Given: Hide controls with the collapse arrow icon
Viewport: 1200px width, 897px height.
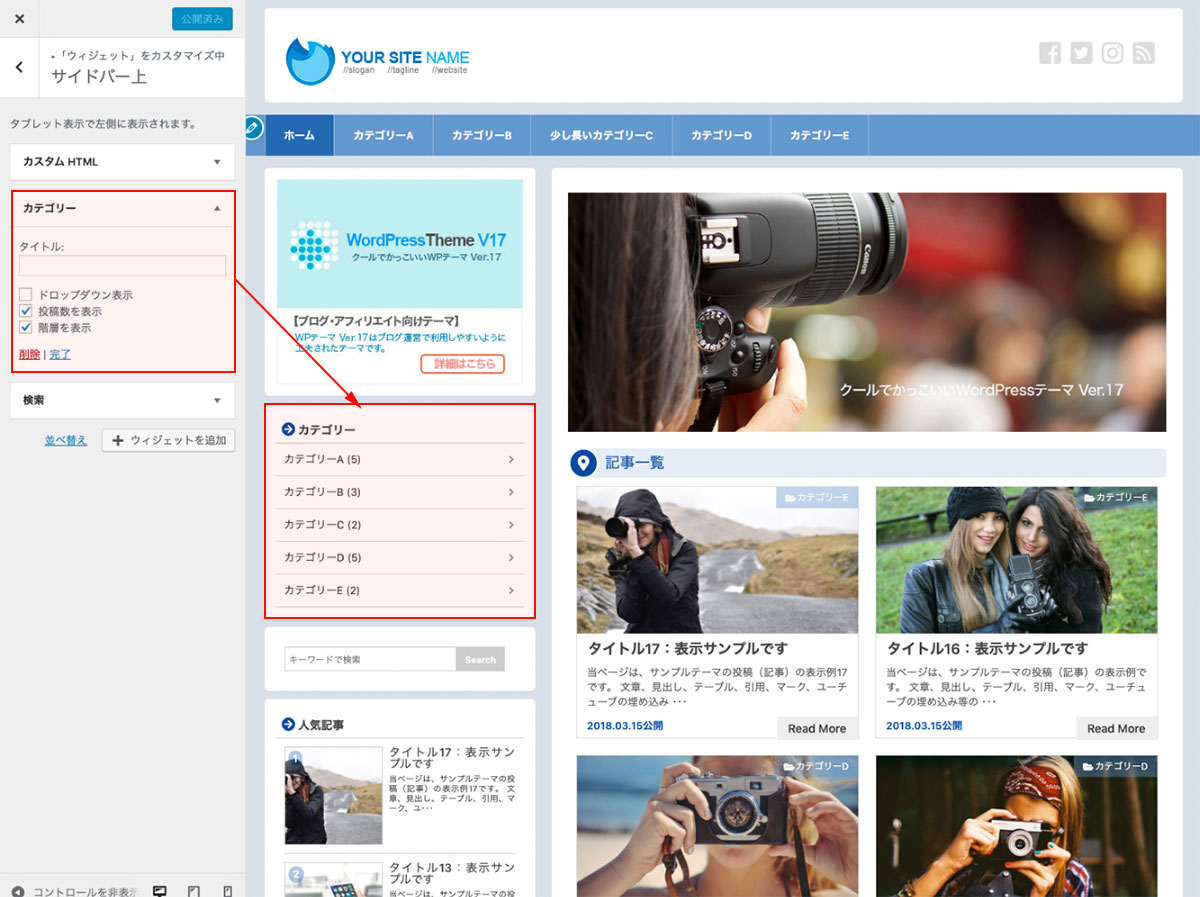Looking at the screenshot, I should (x=17, y=891).
